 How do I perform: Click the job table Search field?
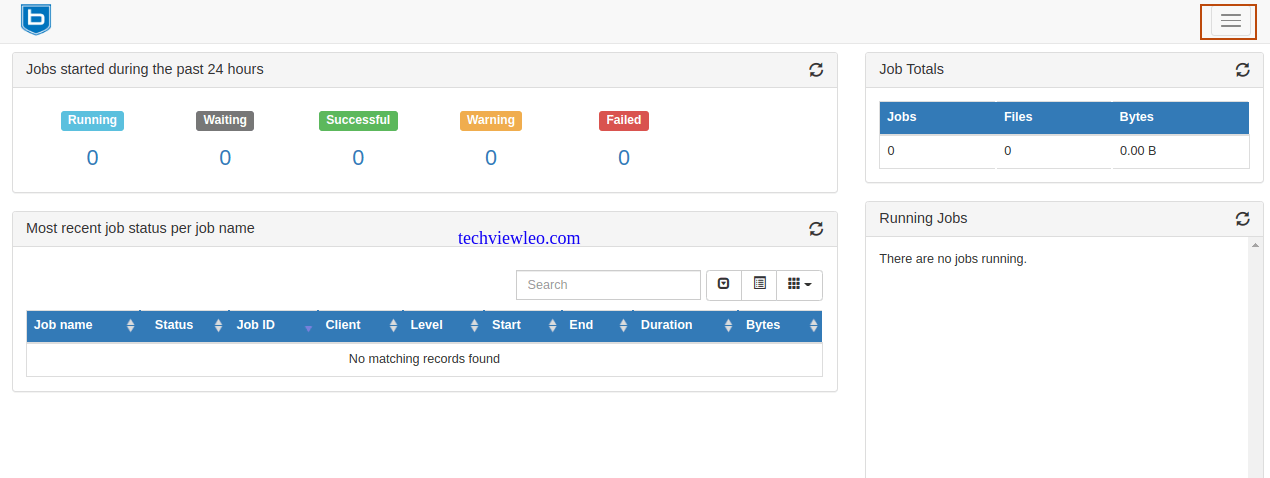[608, 285]
